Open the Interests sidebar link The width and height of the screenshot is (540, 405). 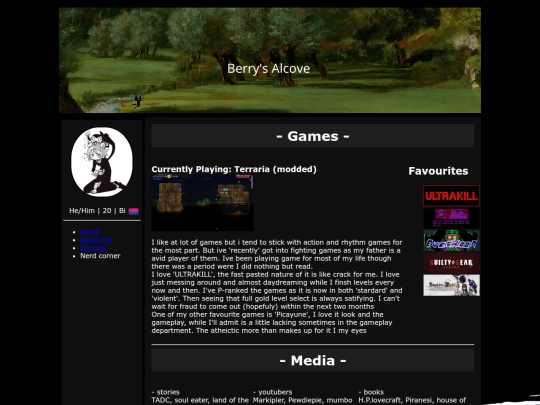[x=93, y=248]
